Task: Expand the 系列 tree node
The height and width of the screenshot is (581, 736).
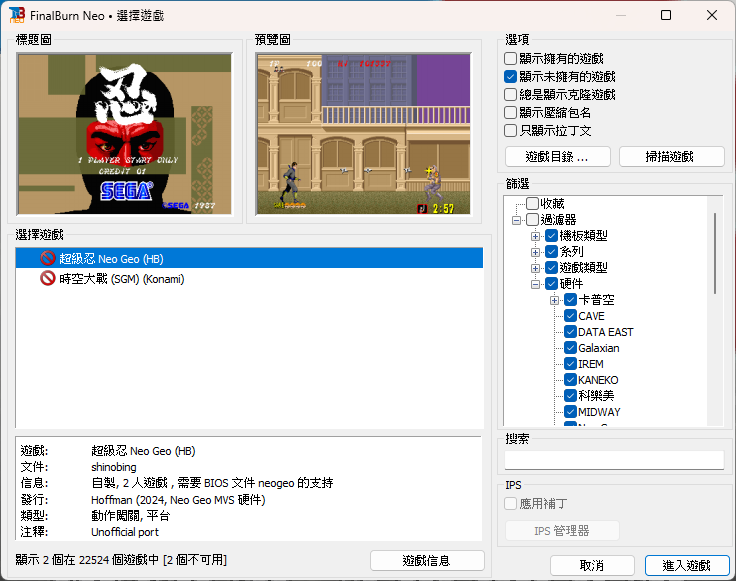Action: click(535, 252)
